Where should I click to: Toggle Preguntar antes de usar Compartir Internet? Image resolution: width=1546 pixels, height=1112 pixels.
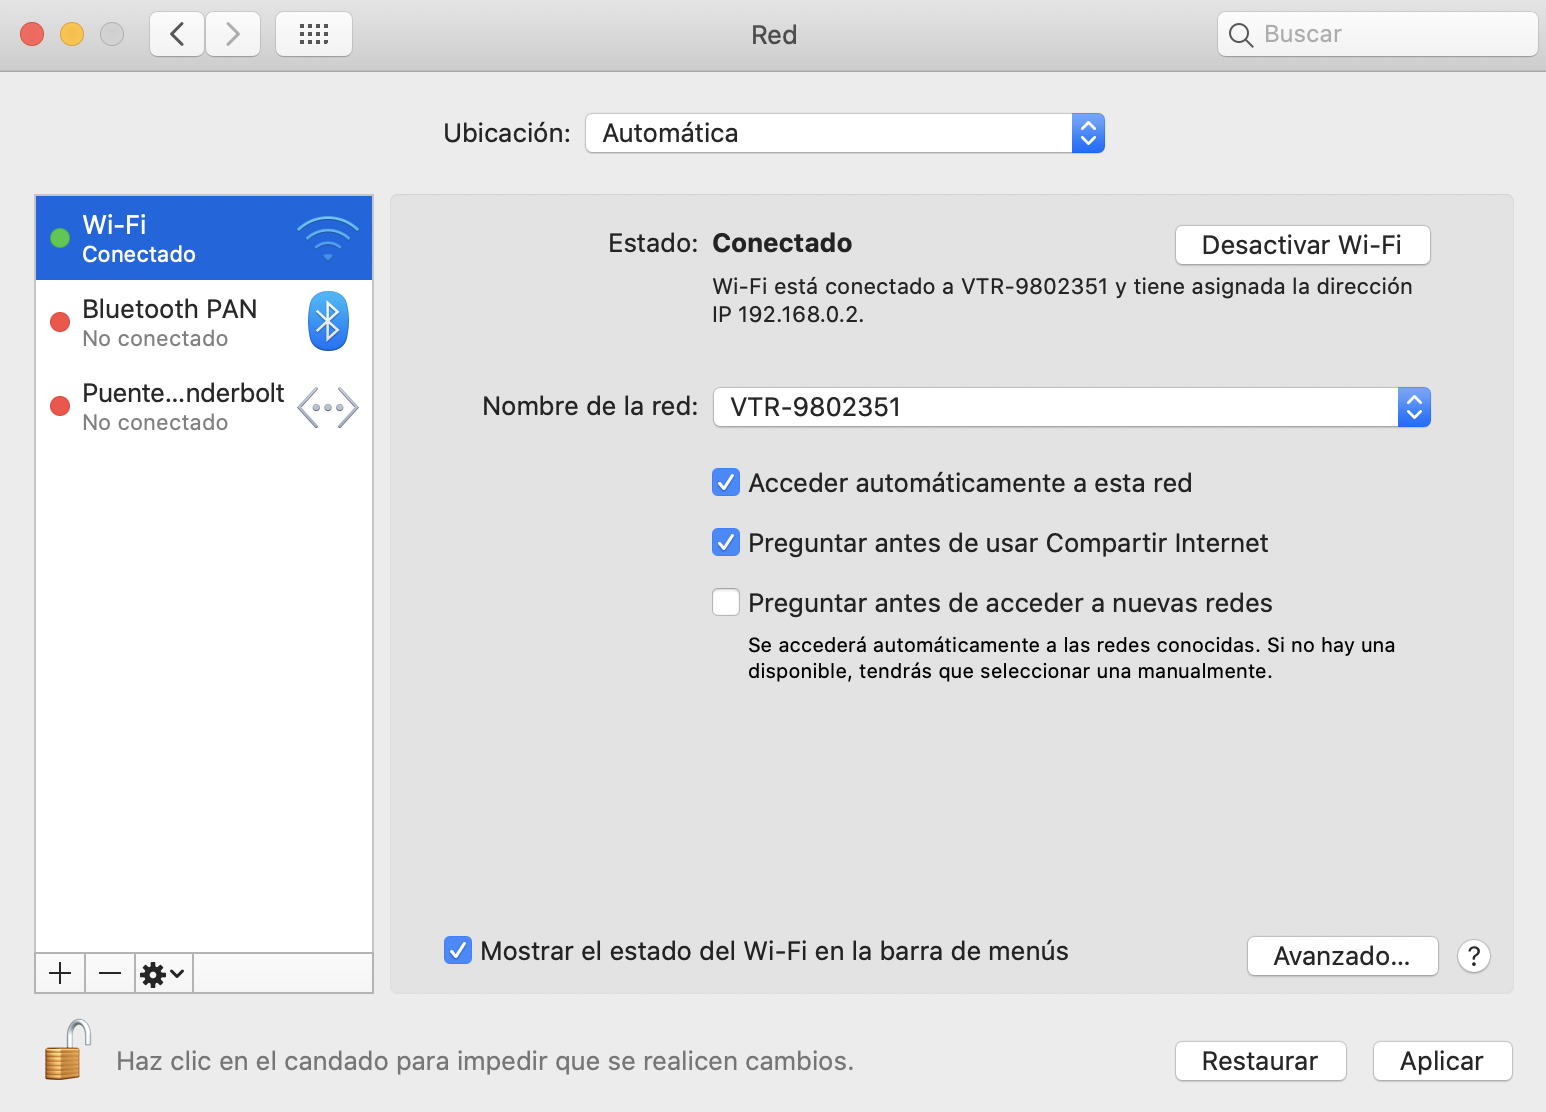(726, 542)
